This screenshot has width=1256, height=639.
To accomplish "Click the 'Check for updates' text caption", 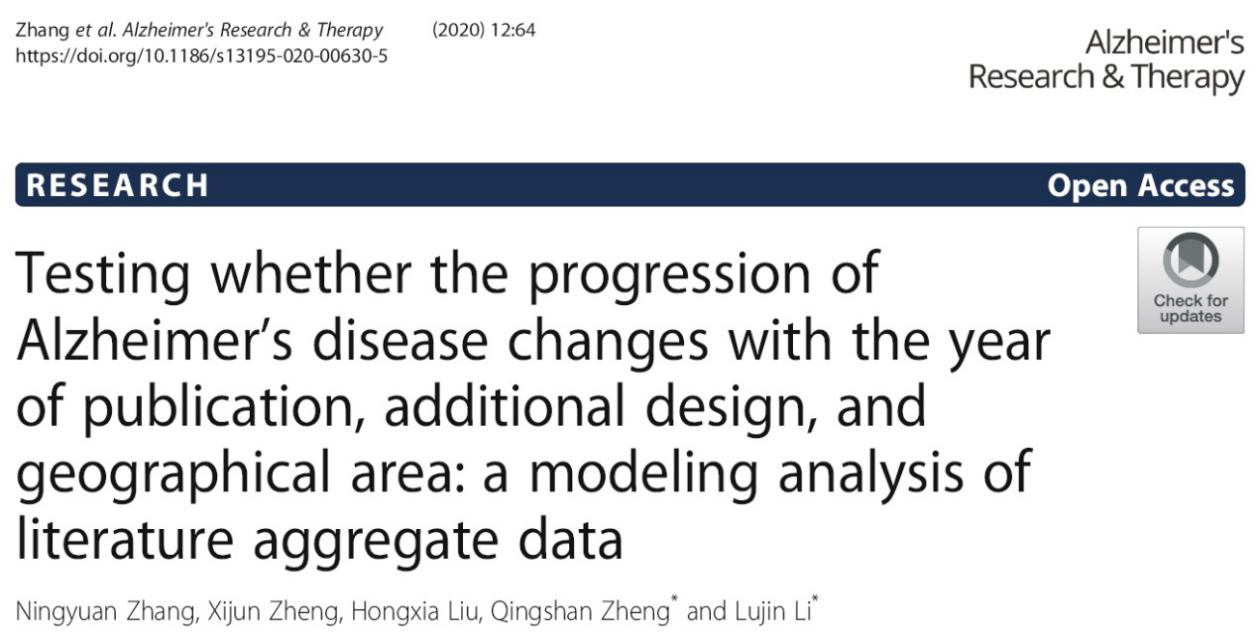I will click(x=1190, y=309).
